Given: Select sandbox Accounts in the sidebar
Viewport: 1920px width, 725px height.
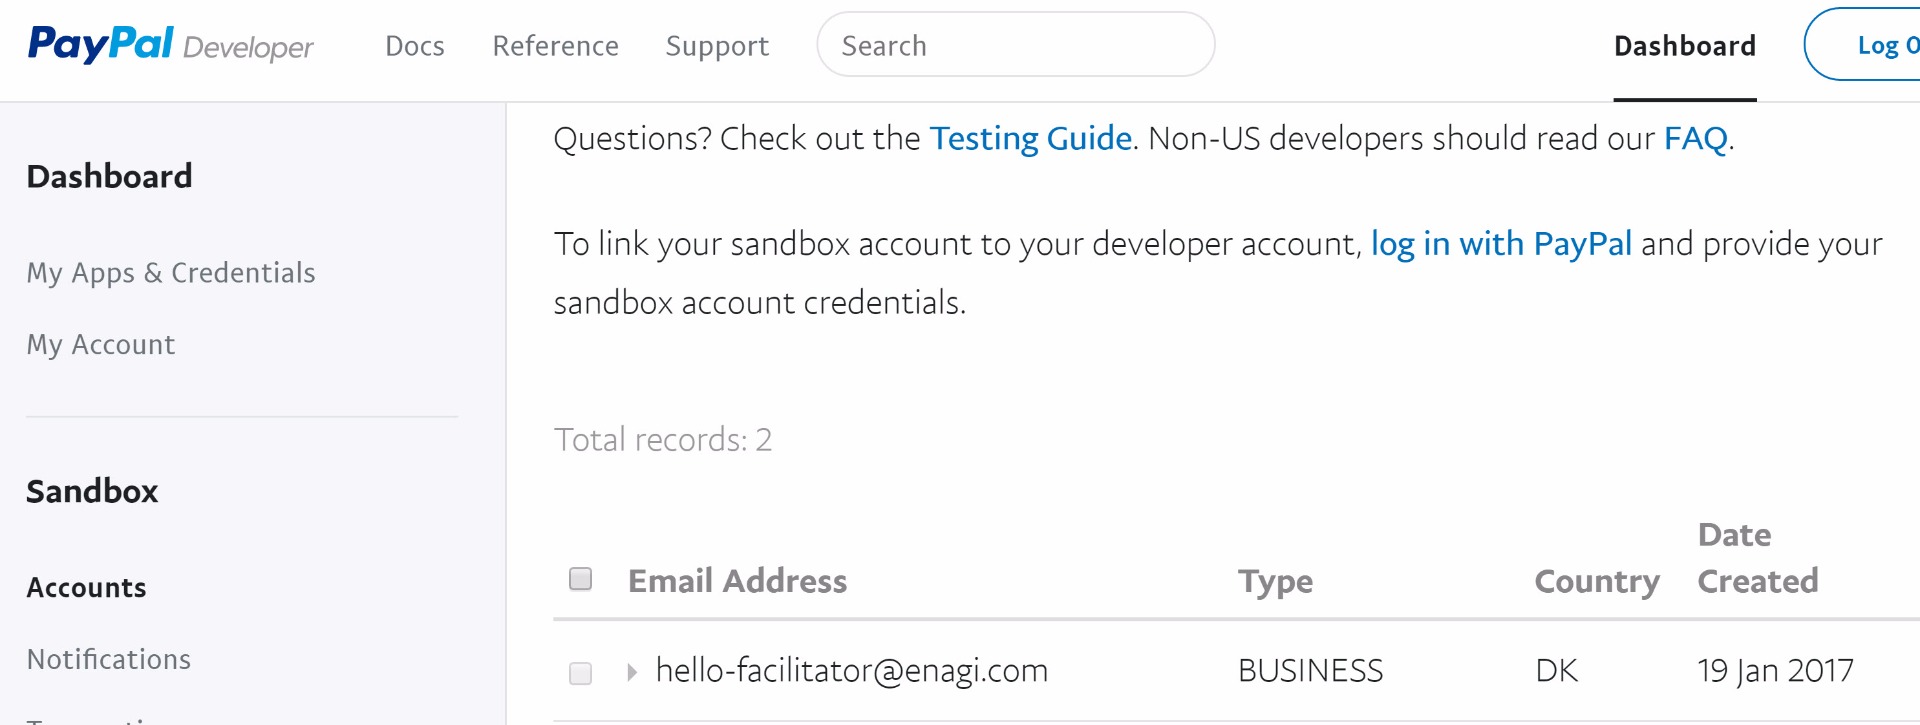Looking at the screenshot, I should click(x=86, y=588).
